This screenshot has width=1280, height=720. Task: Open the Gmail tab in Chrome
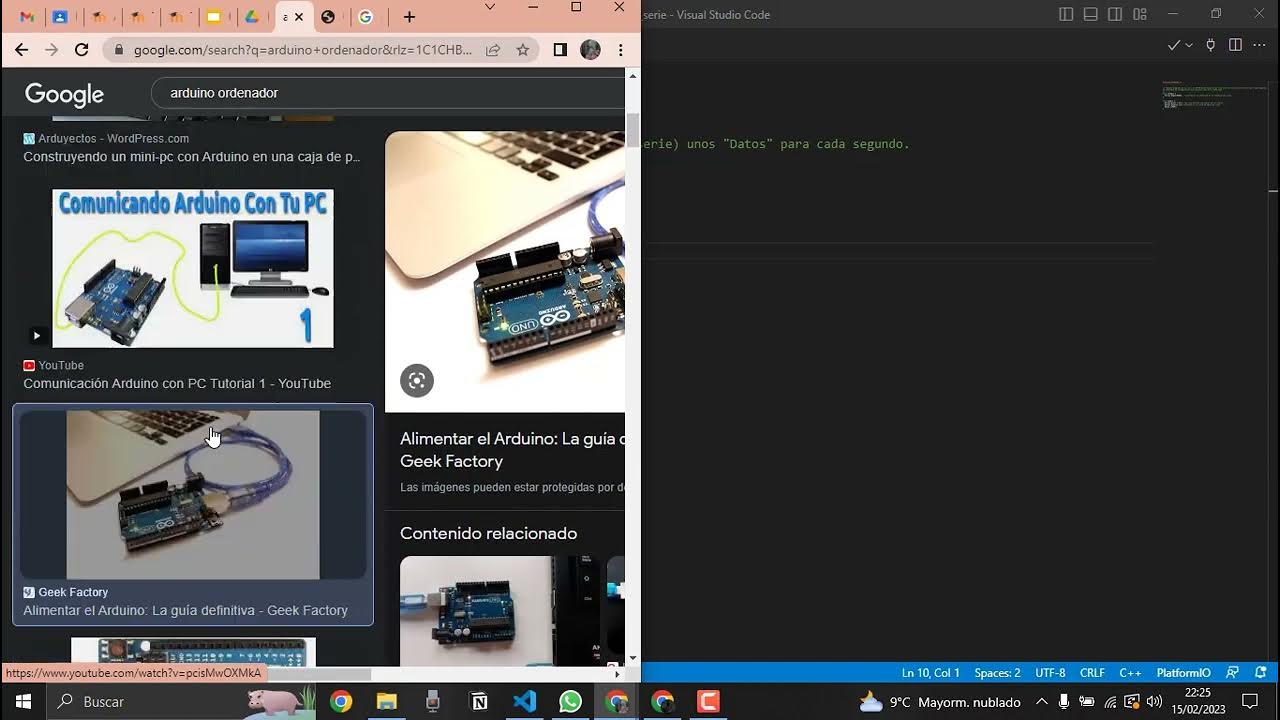[27, 17]
